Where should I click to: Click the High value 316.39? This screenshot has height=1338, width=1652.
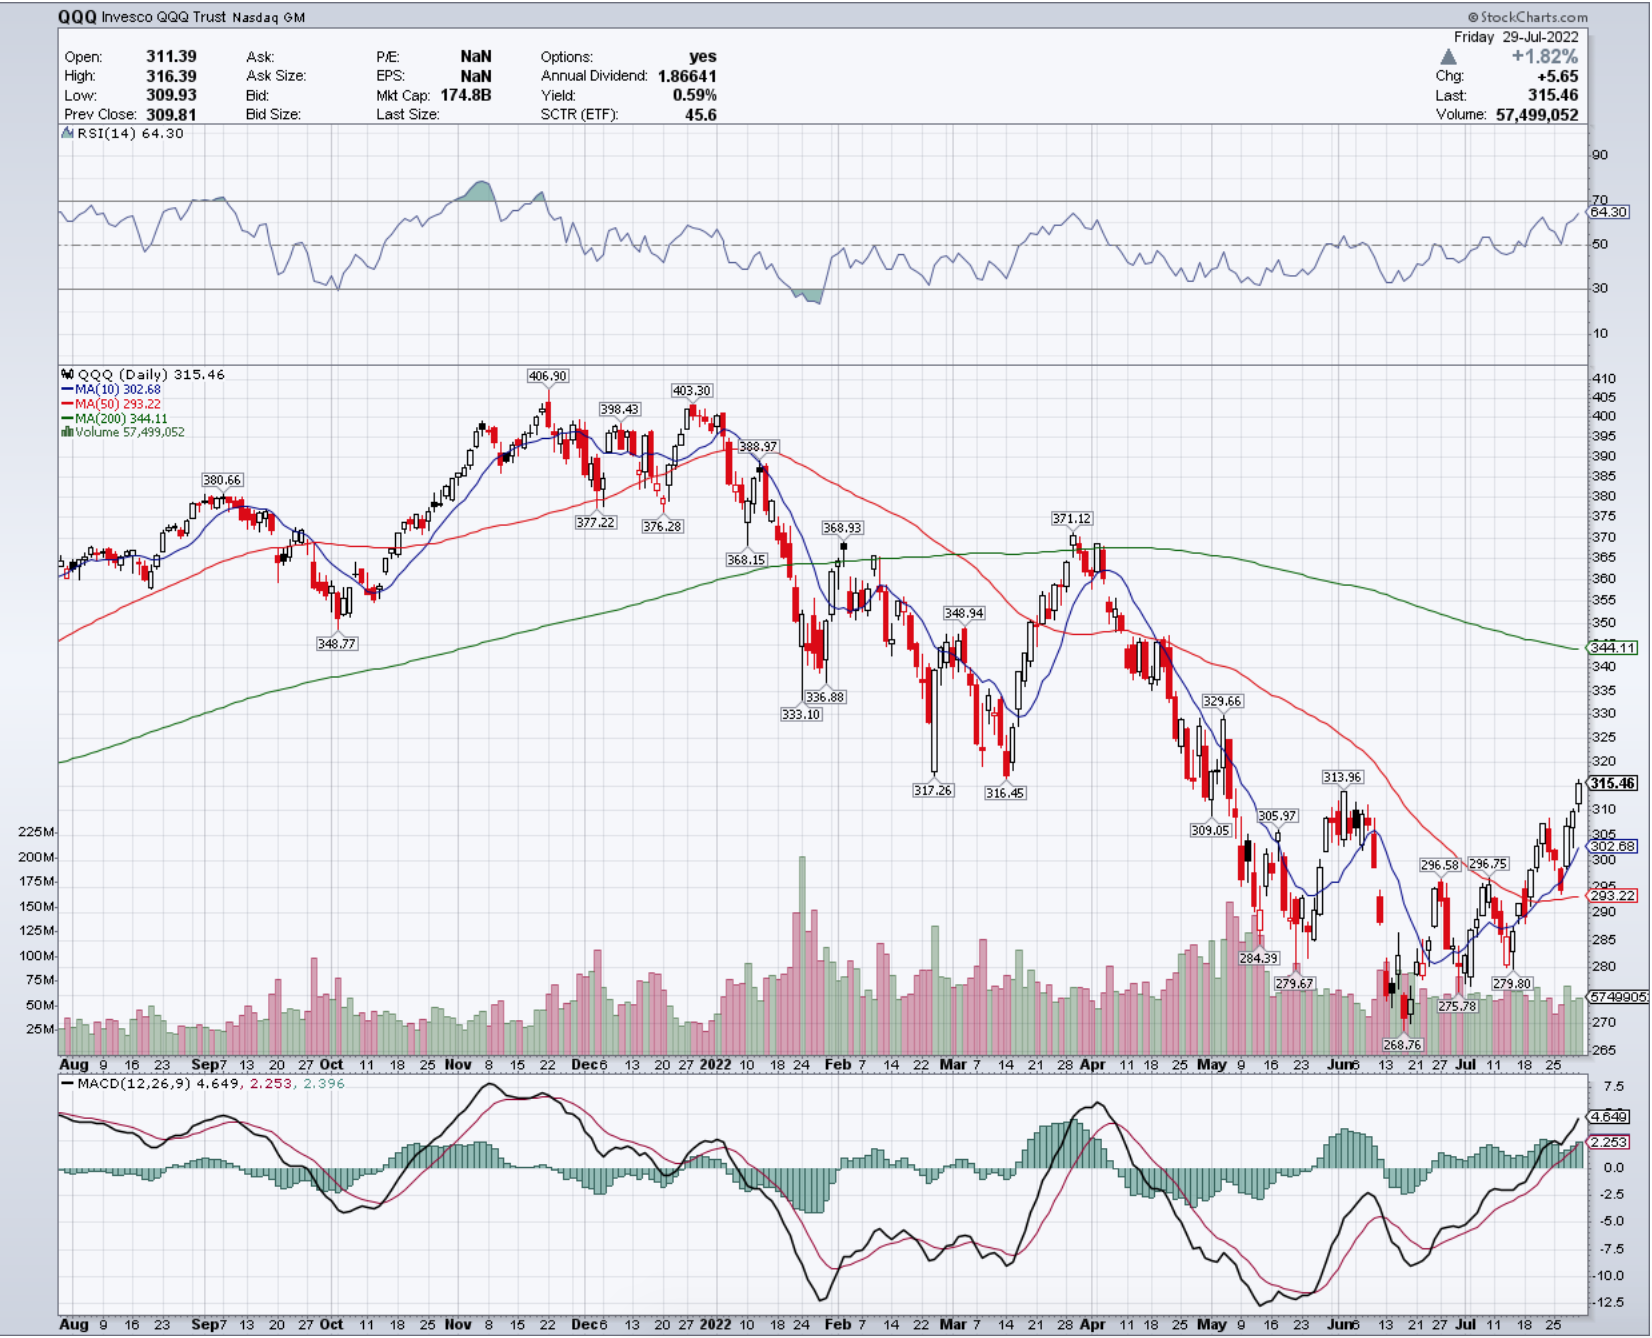[x=171, y=76]
